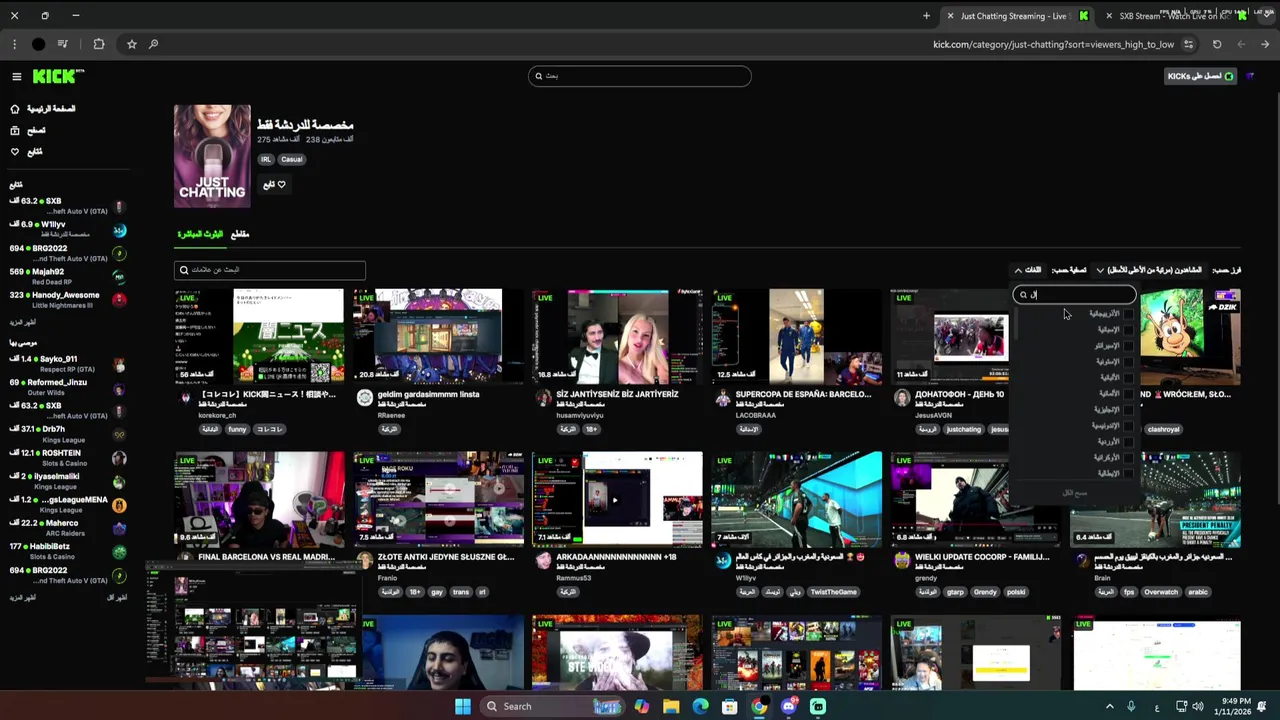The width and height of the screenshot is (1280, 720).
Task: Open Majah92 channel avatar in sidebar
Action: [119, 277]
